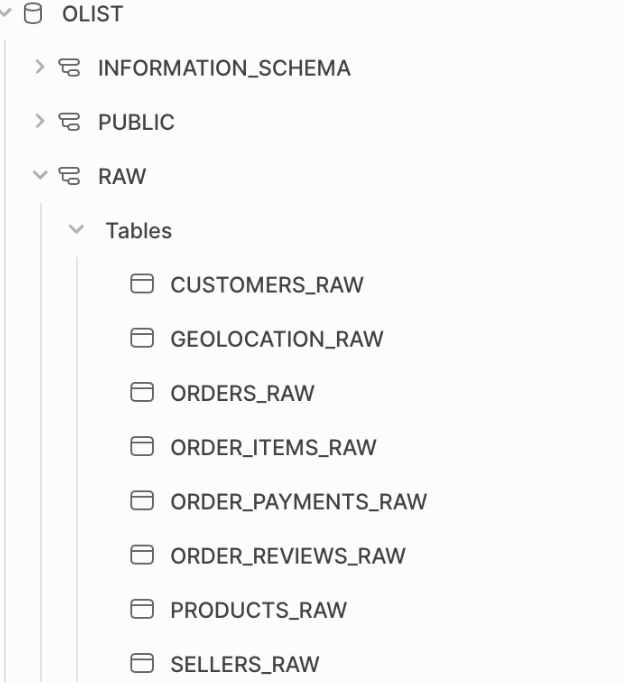Screen dimensions: 624x694
Task: Click the CUSTOMERS_RAW table icon
Action: (142, 284)
